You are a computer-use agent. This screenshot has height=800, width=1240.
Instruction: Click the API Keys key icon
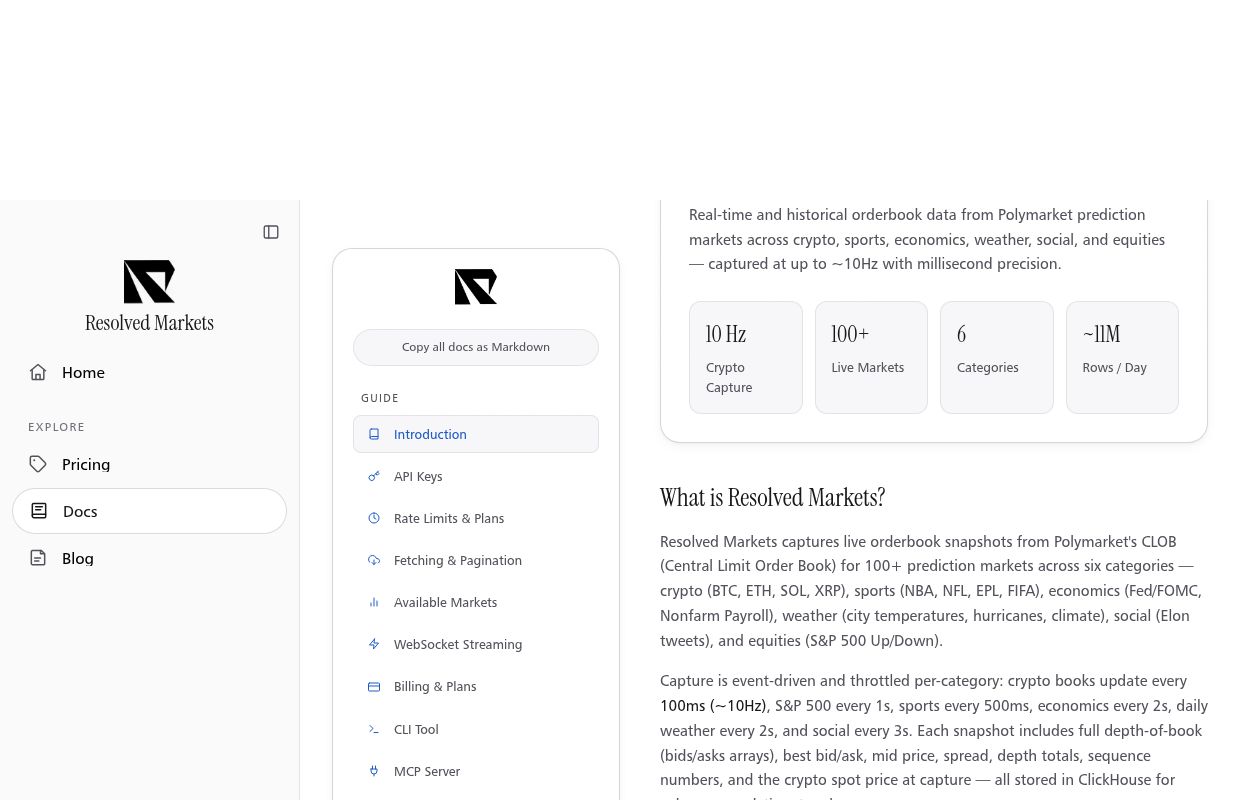[374, 476]
